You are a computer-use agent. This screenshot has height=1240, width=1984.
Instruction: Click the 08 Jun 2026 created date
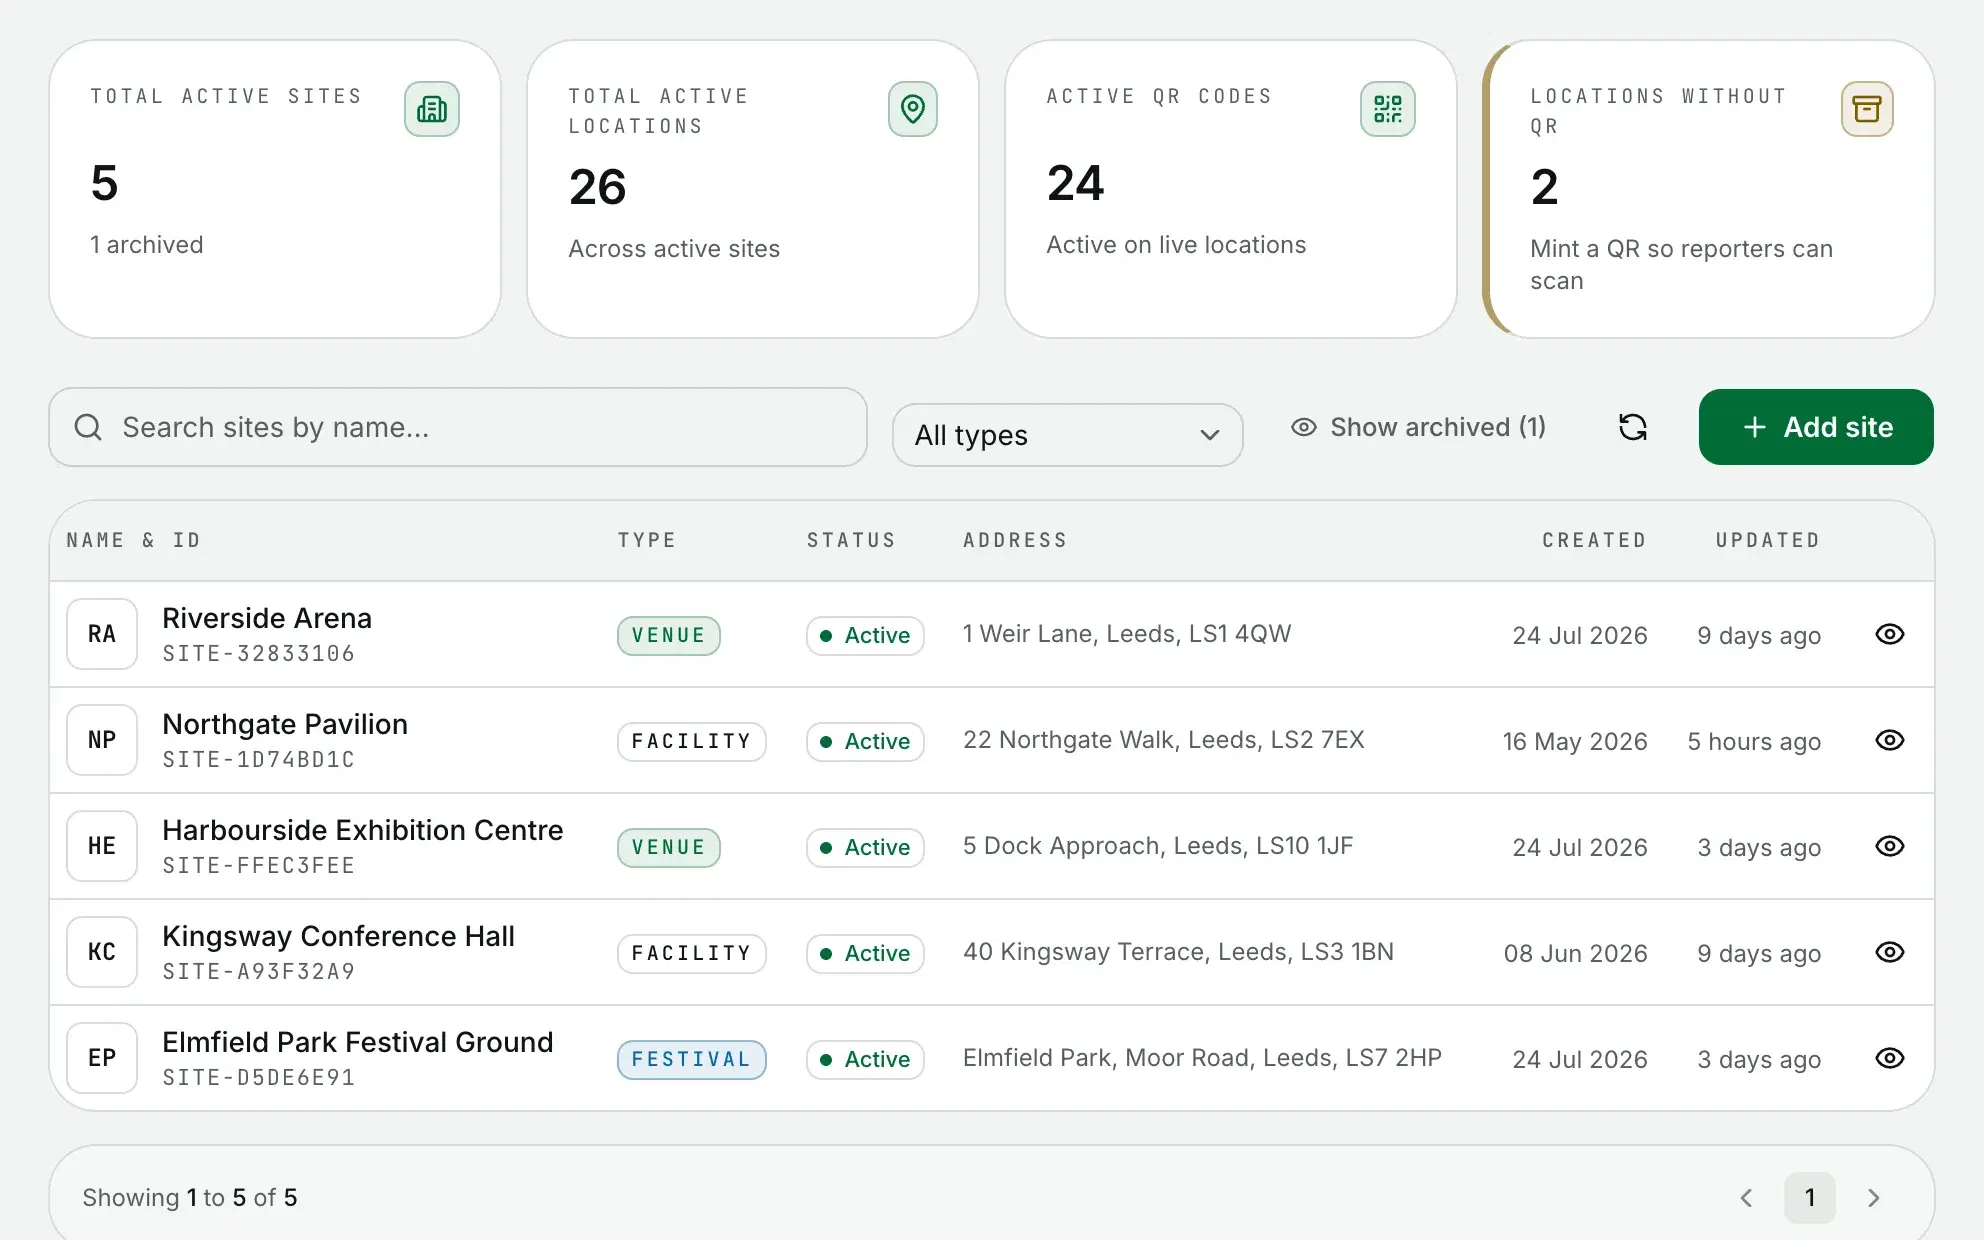1576,954
